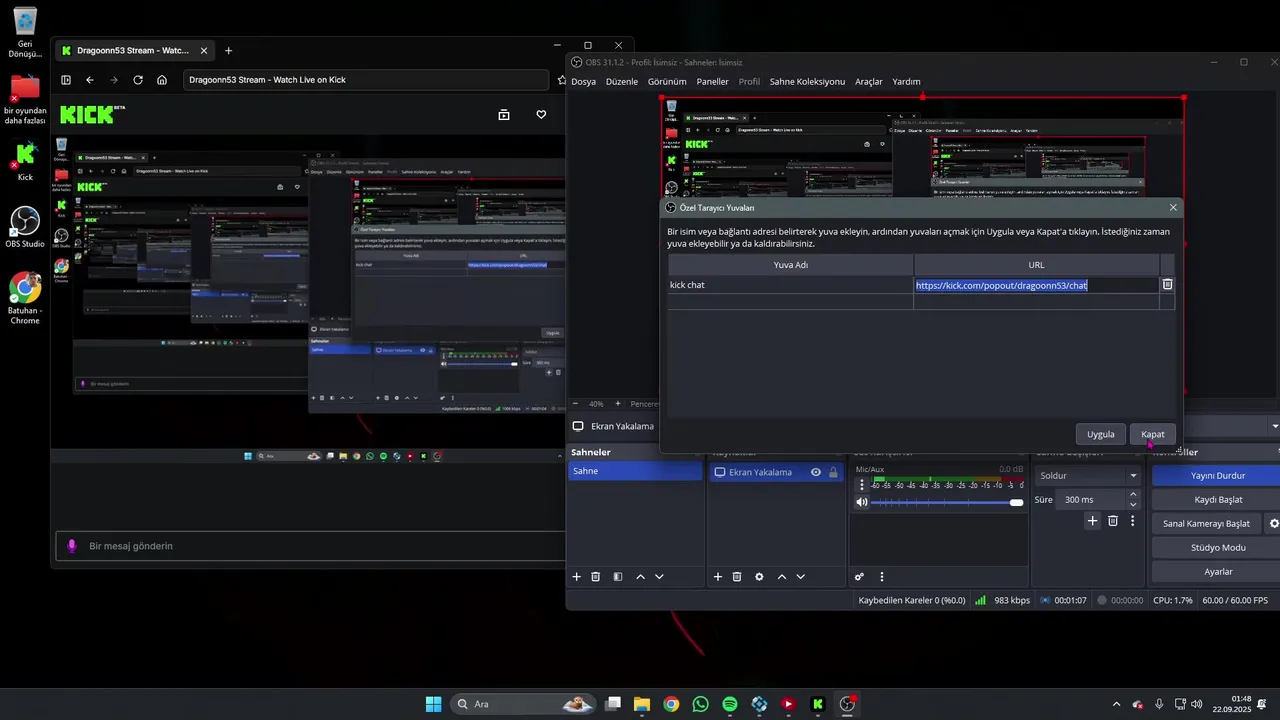This screenshot has height=720, width=1280.
Task: Toggle browser sidebar panel icon
Action: point(66,80)
